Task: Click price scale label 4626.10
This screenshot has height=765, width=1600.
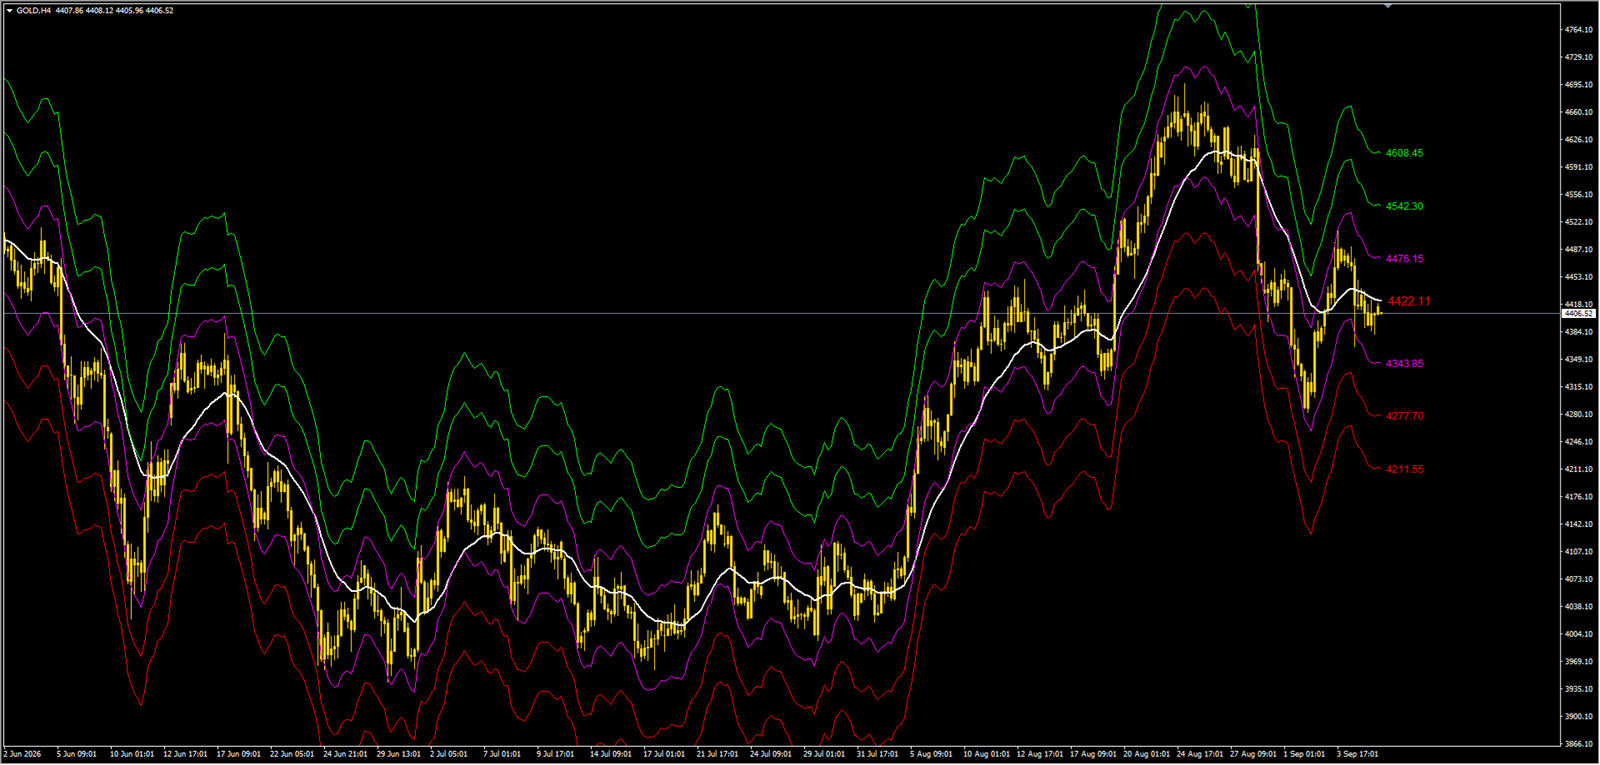Action: pyautogui.click(x=1579, y=140)
